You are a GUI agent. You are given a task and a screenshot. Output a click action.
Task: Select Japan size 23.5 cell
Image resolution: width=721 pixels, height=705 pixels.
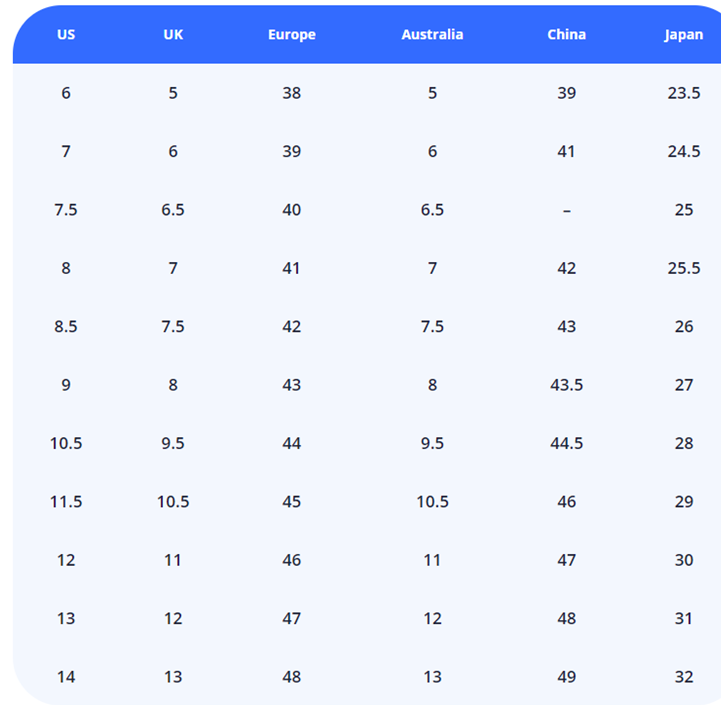click(683, 93)
